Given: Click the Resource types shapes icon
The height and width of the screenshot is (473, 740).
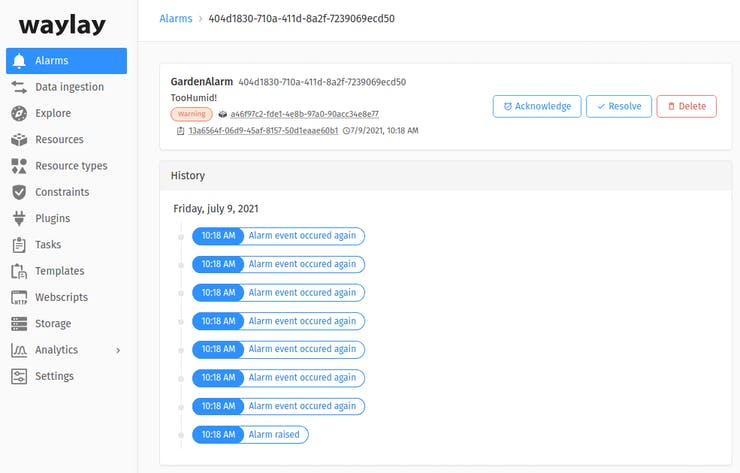Looking at the screenshot, I should [x=19, y=166].
